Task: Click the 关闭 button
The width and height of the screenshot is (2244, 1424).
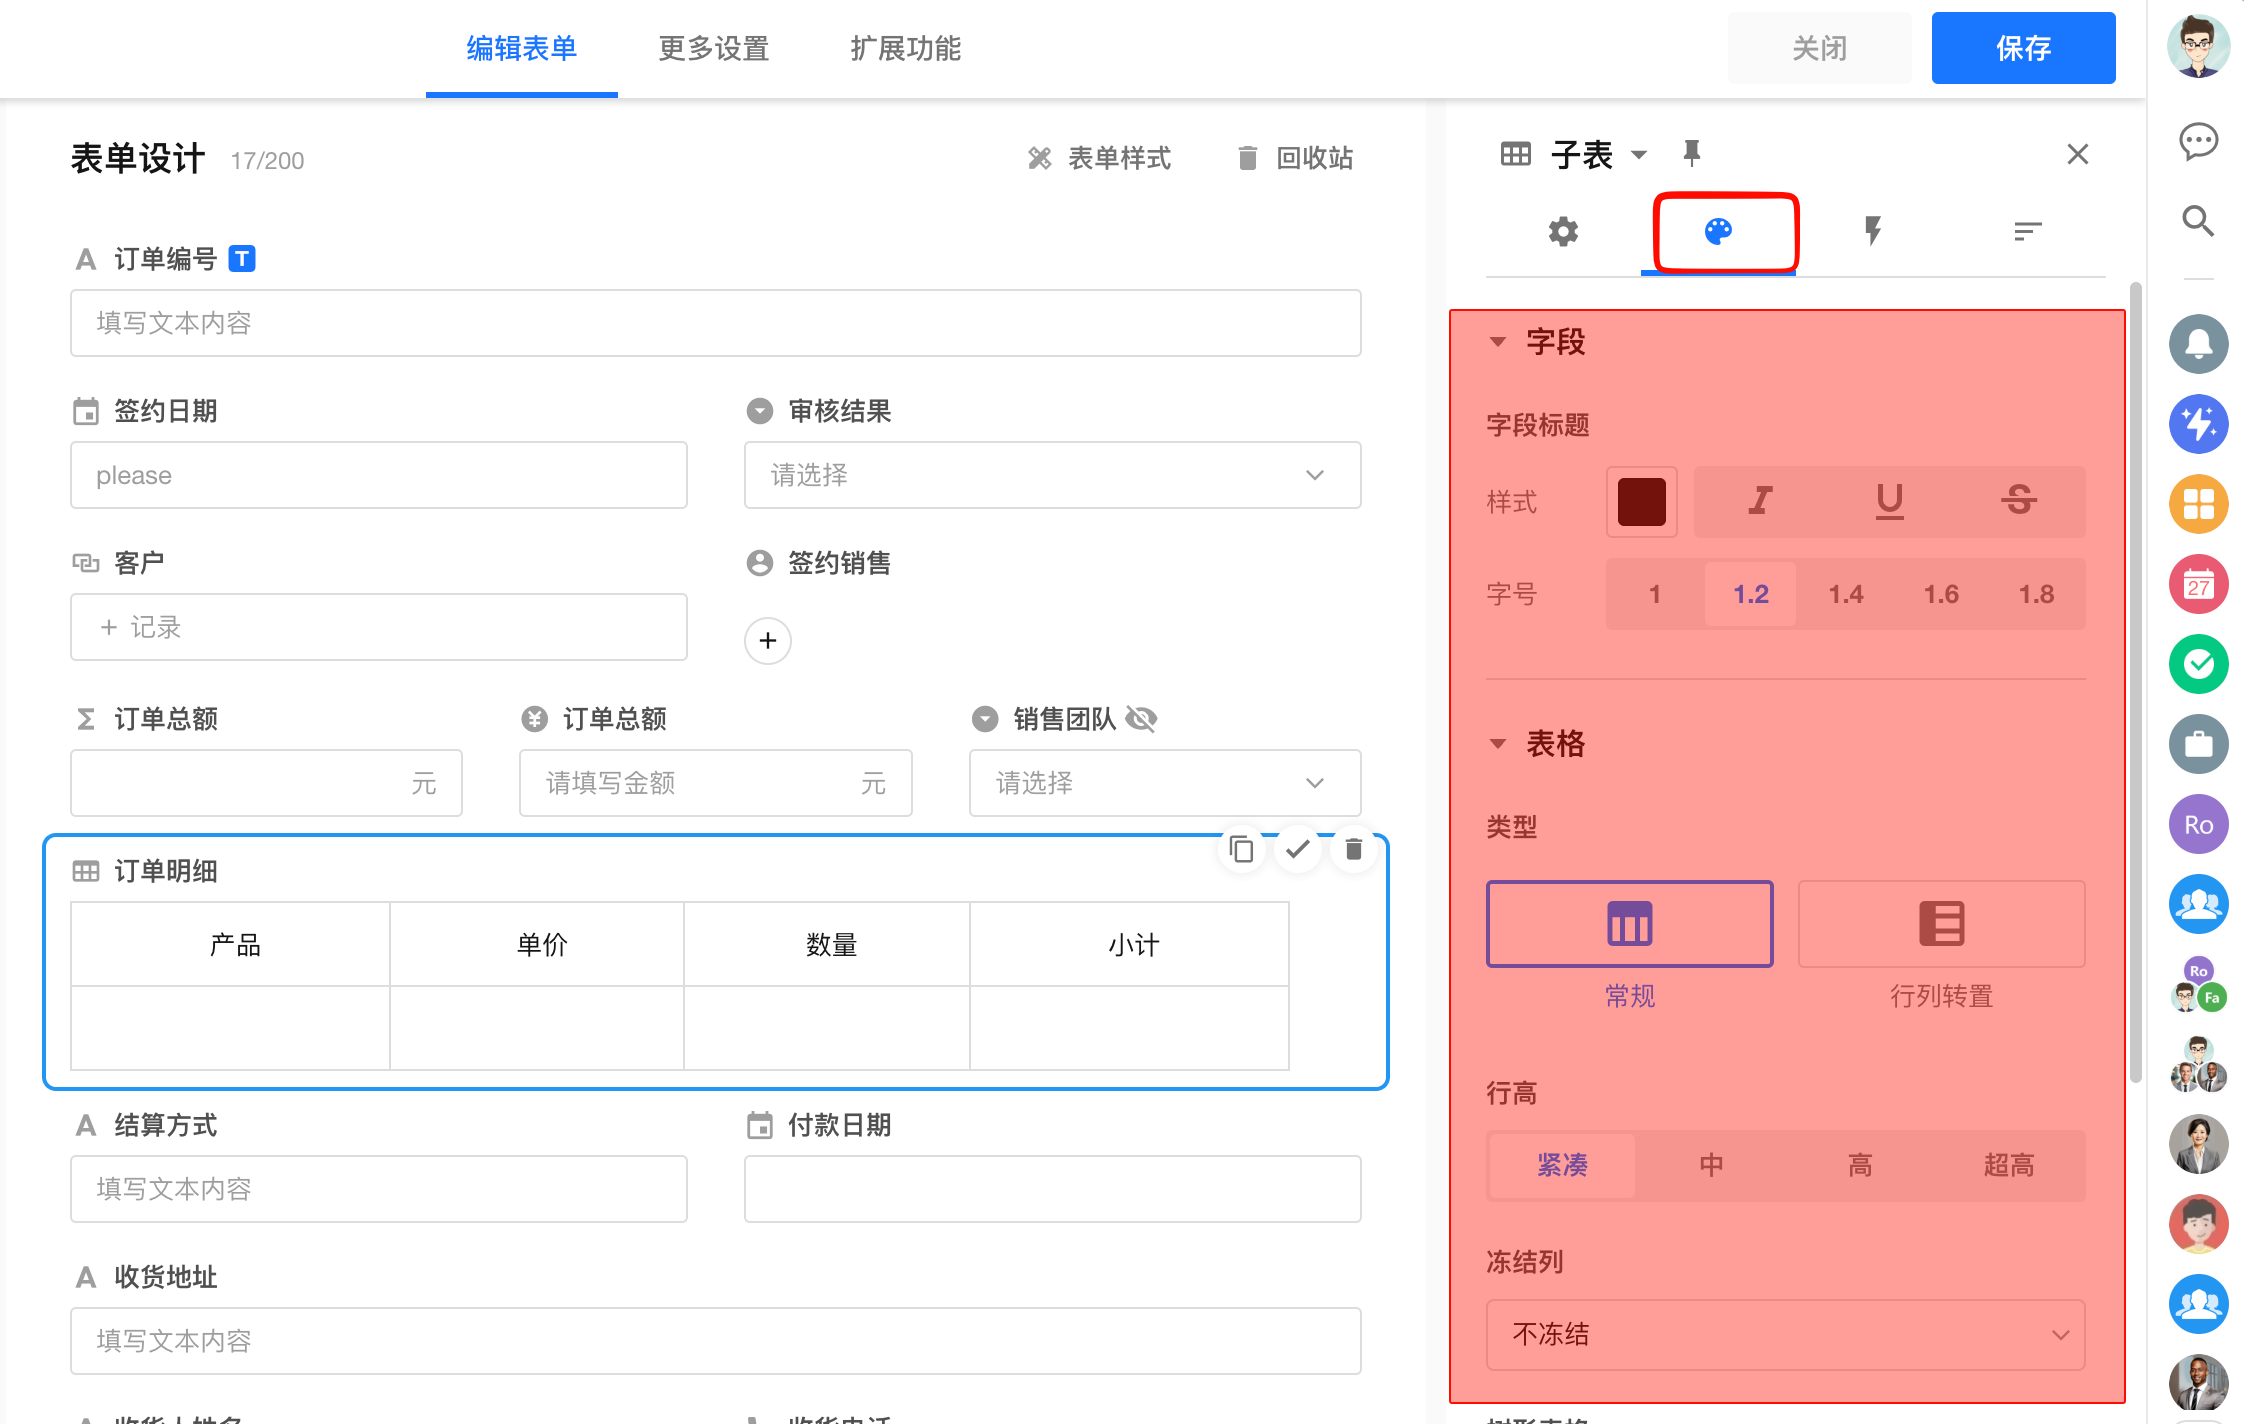Action: point(1819,48)
